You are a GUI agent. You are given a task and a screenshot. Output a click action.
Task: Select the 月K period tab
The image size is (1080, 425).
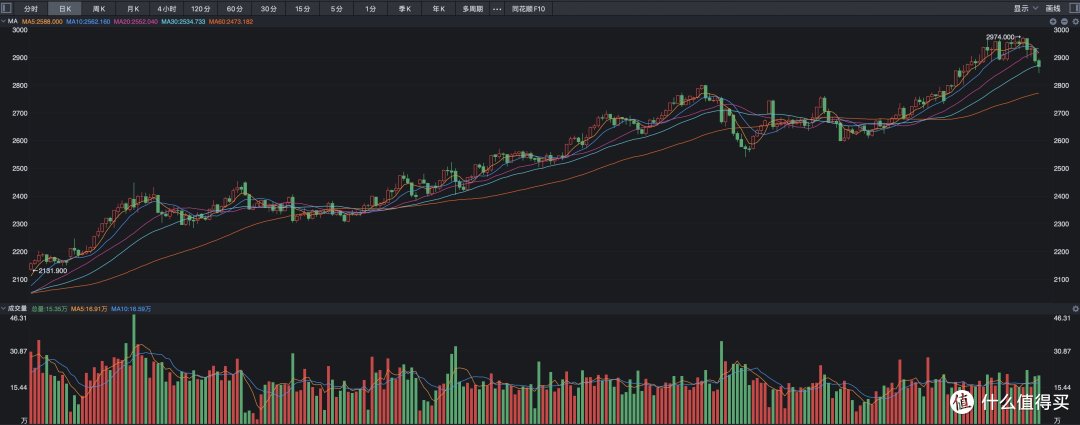(132, 9)
